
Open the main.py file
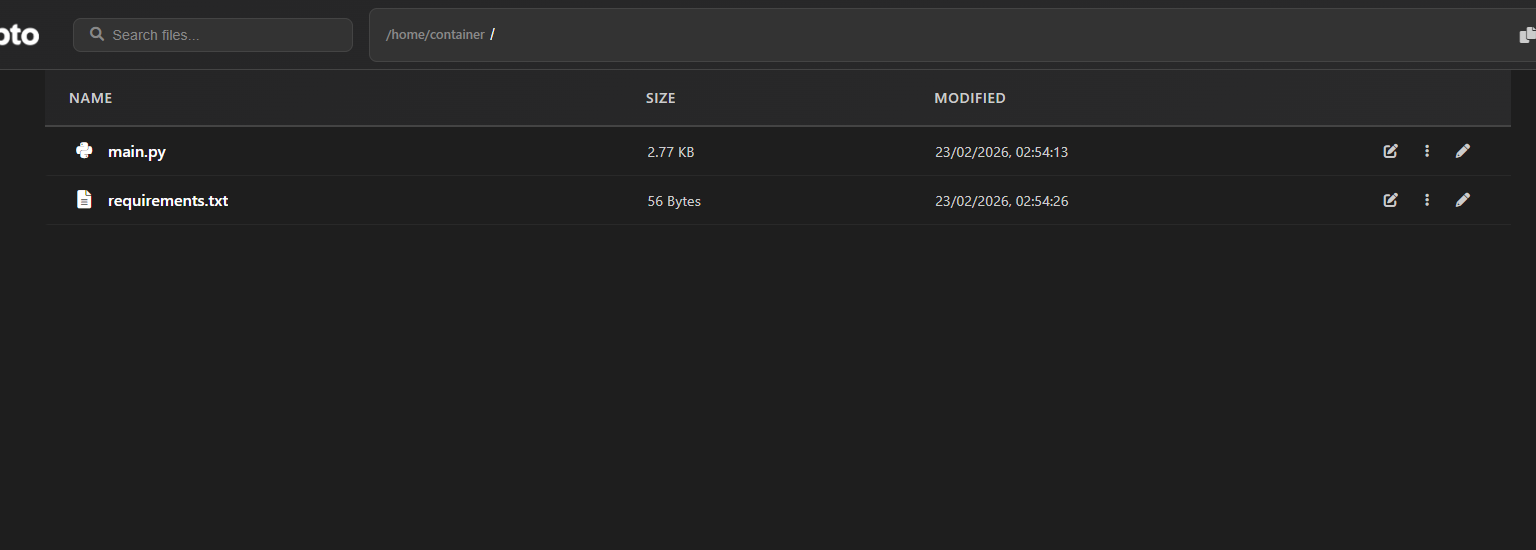(137, 152)
